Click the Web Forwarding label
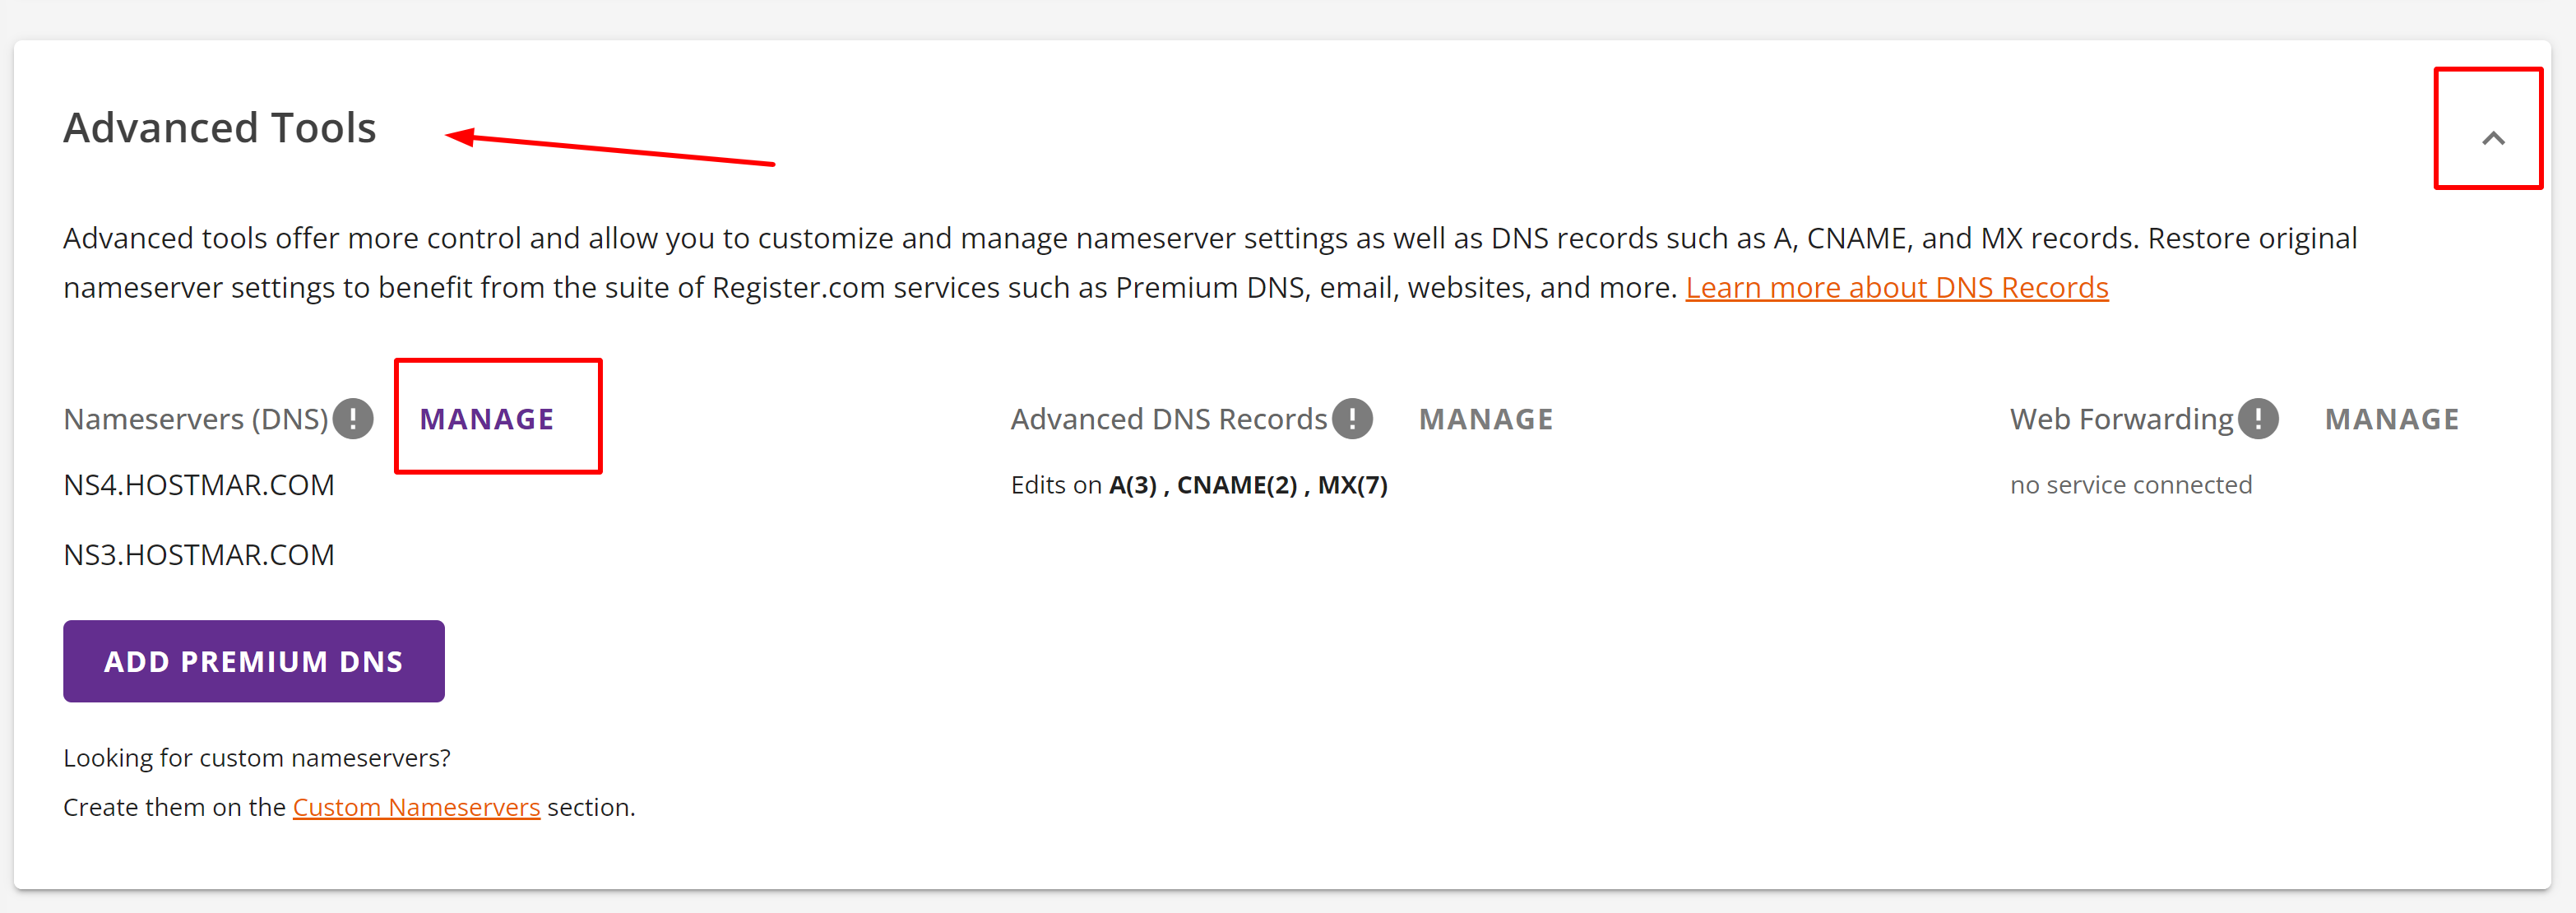The height and width of the screenshot is (913, 2576). point(2121,419)
